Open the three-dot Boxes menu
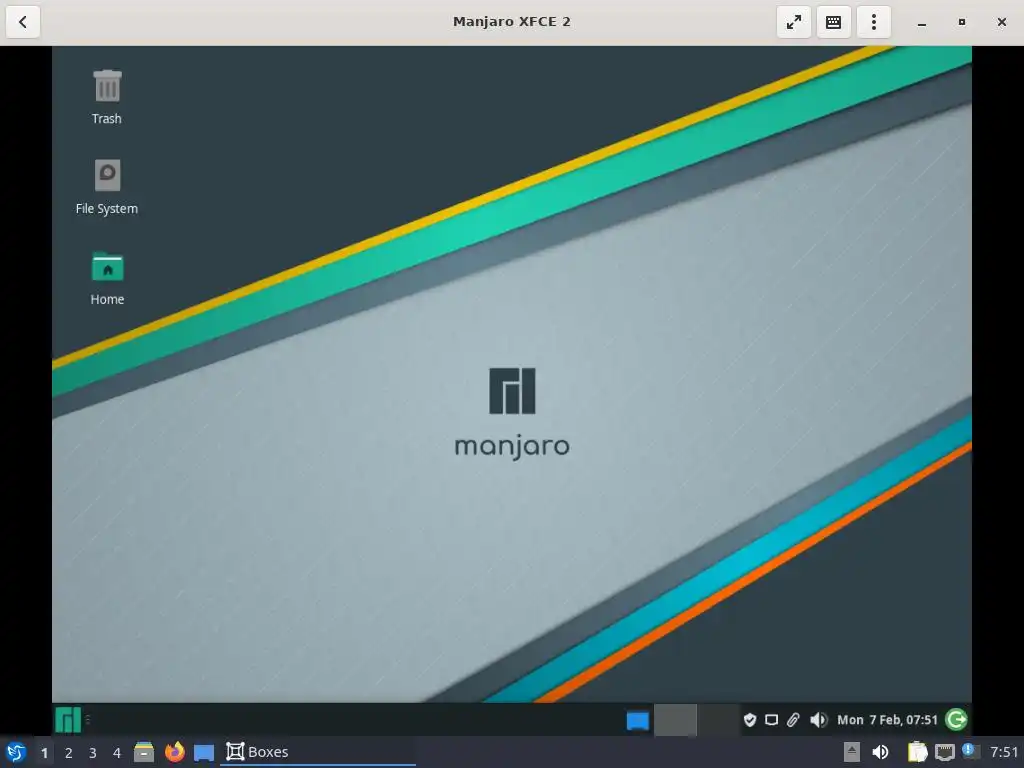1024x768 pixels. pyautogui.click(x=874, y=22)
